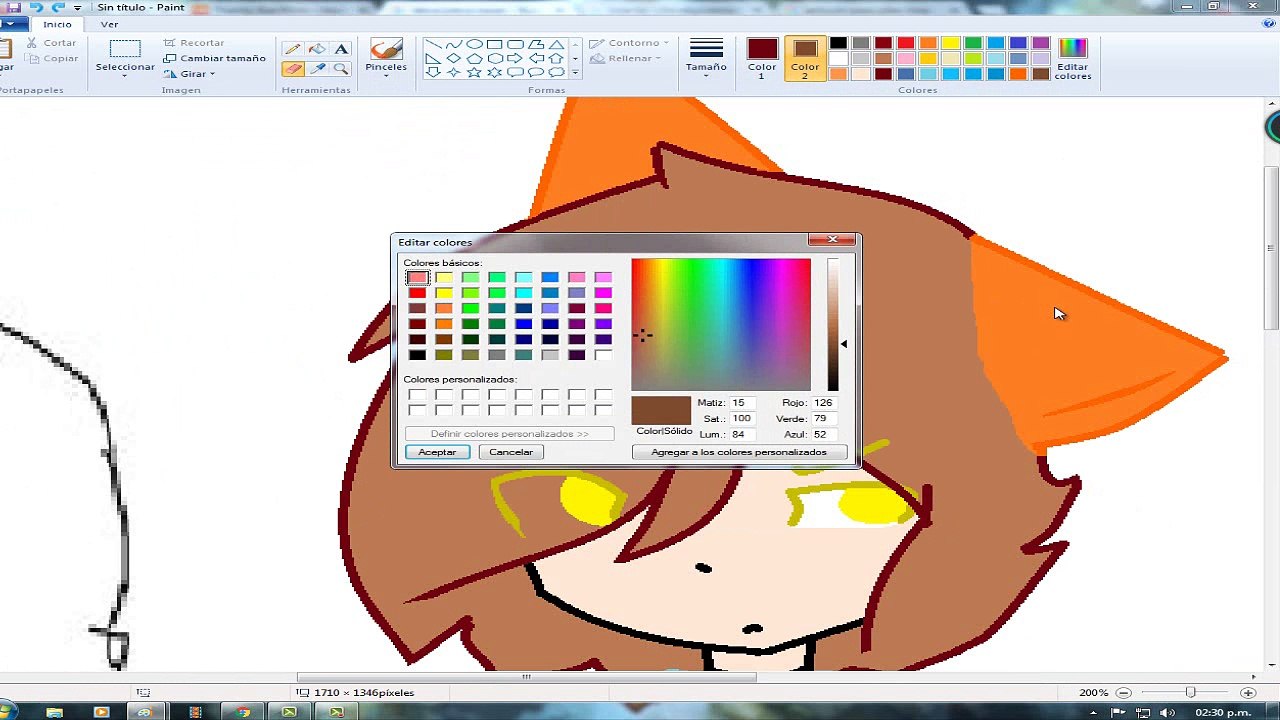Click the Cortar cut button
Screen dimensions: 1280x720
(52, 43)
